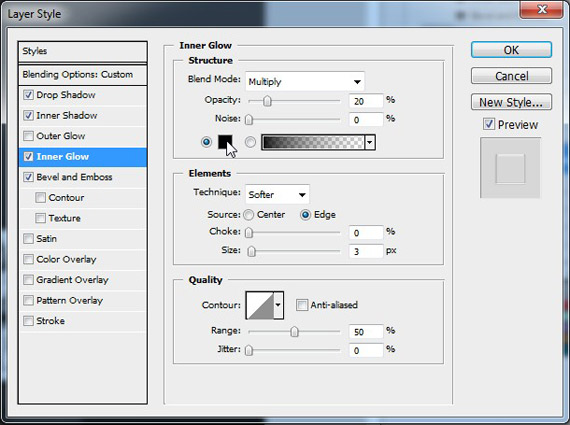Select the Styles panel entry
Screen dimensions: 570x425
point(83,51)
